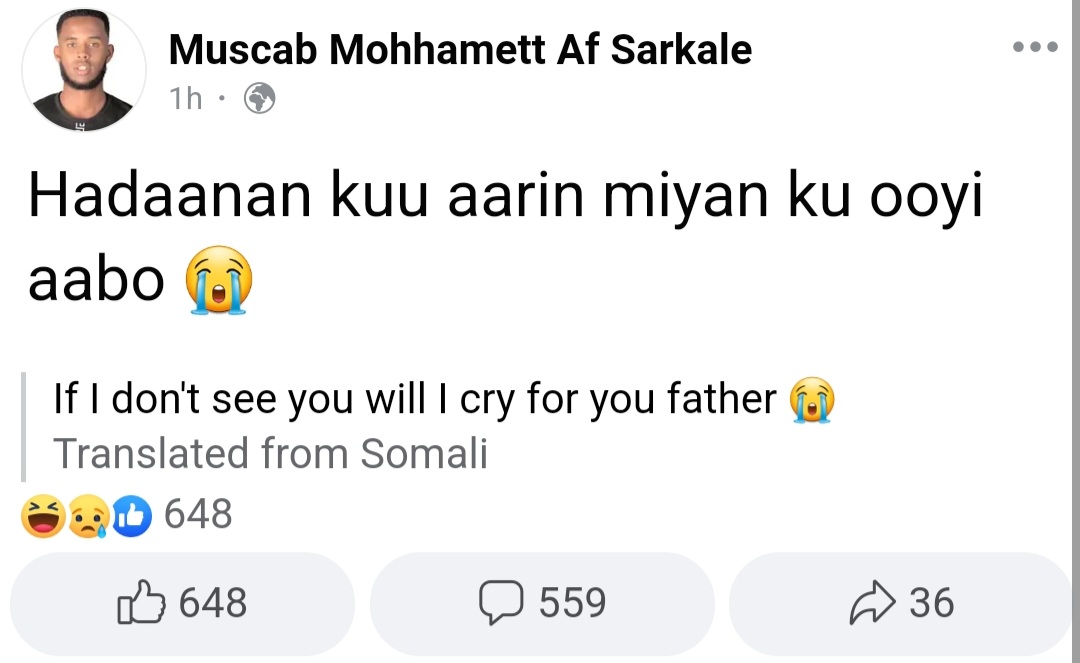Click the 1h post timestamp
The width and height of the screenshot is (1080, 663).
coord(186,98)
